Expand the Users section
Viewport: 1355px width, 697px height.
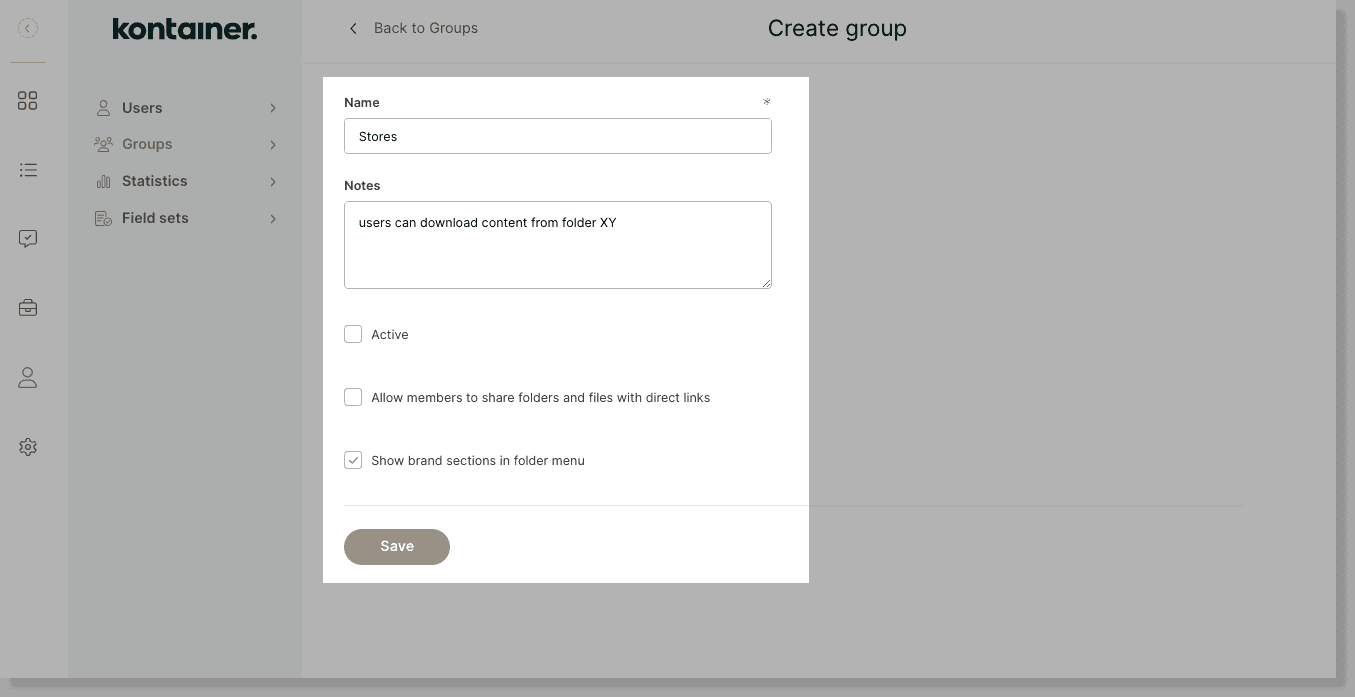tap(273, 107)
